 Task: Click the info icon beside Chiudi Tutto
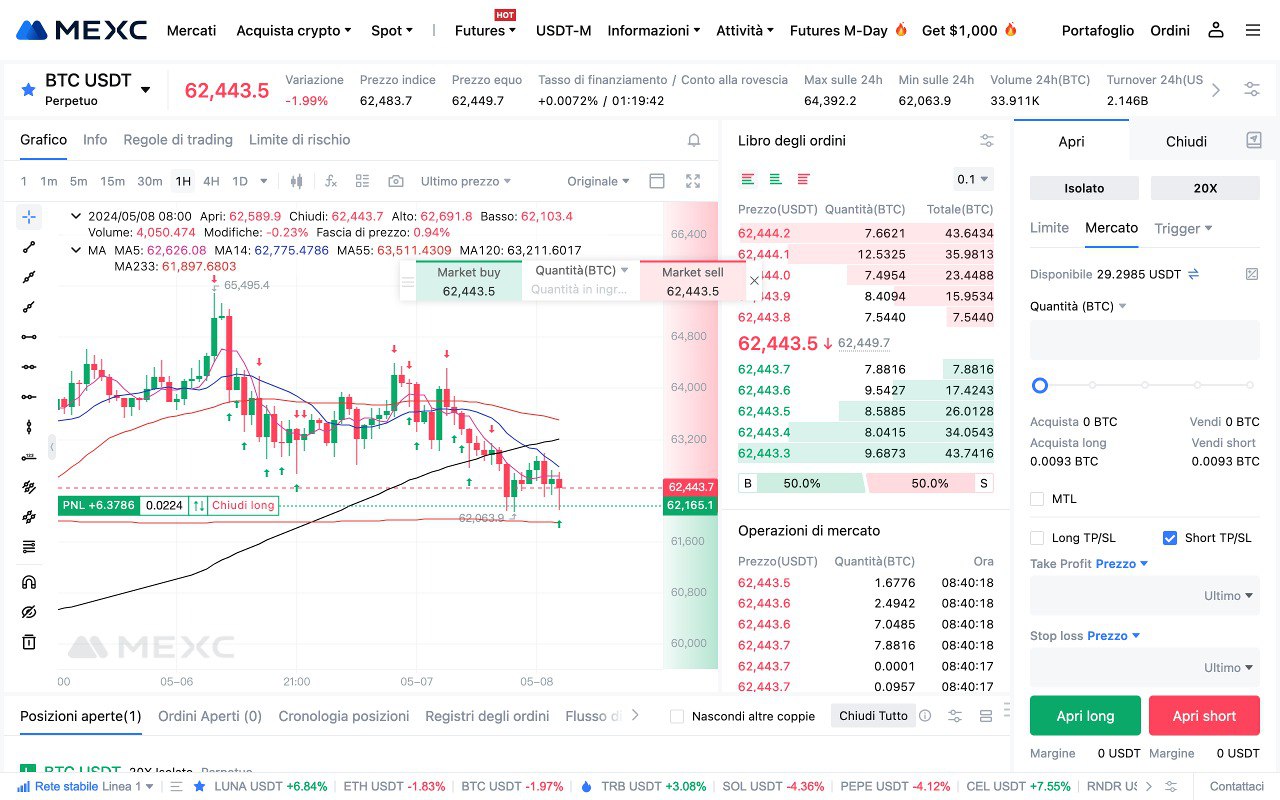coord(925,716)
